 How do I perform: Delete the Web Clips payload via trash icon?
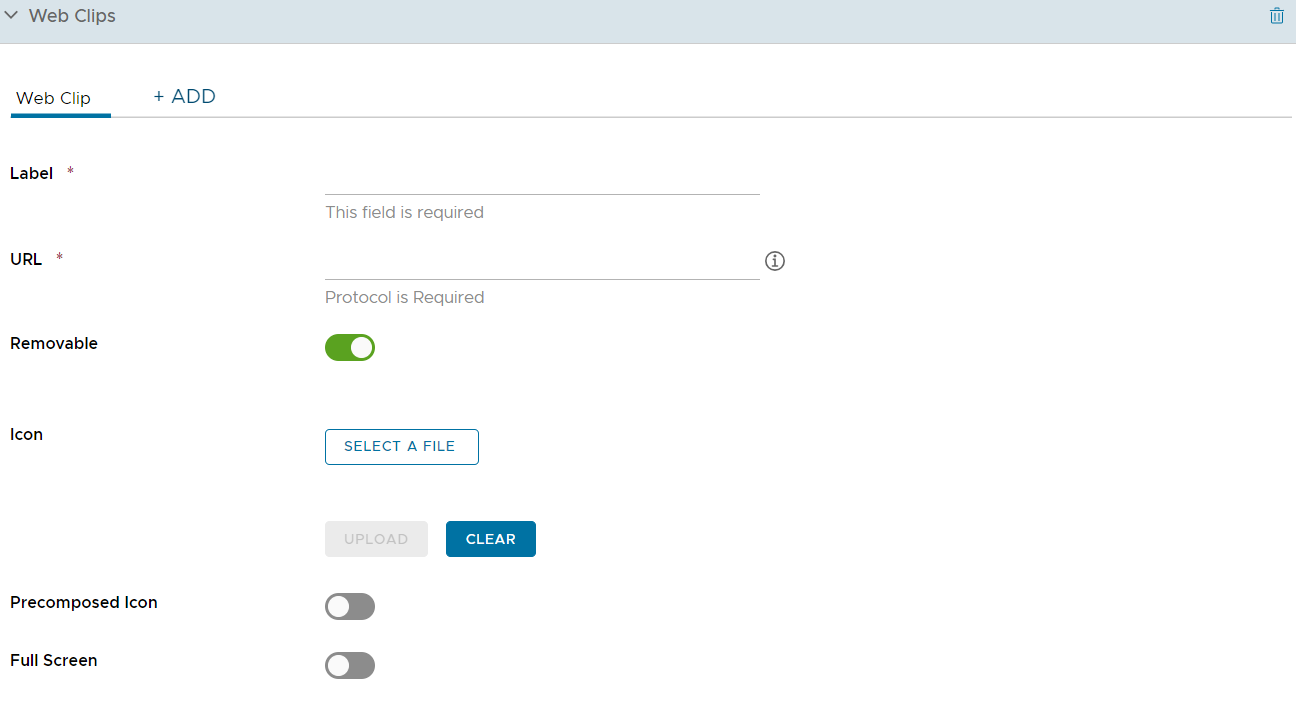point(1276,16)
